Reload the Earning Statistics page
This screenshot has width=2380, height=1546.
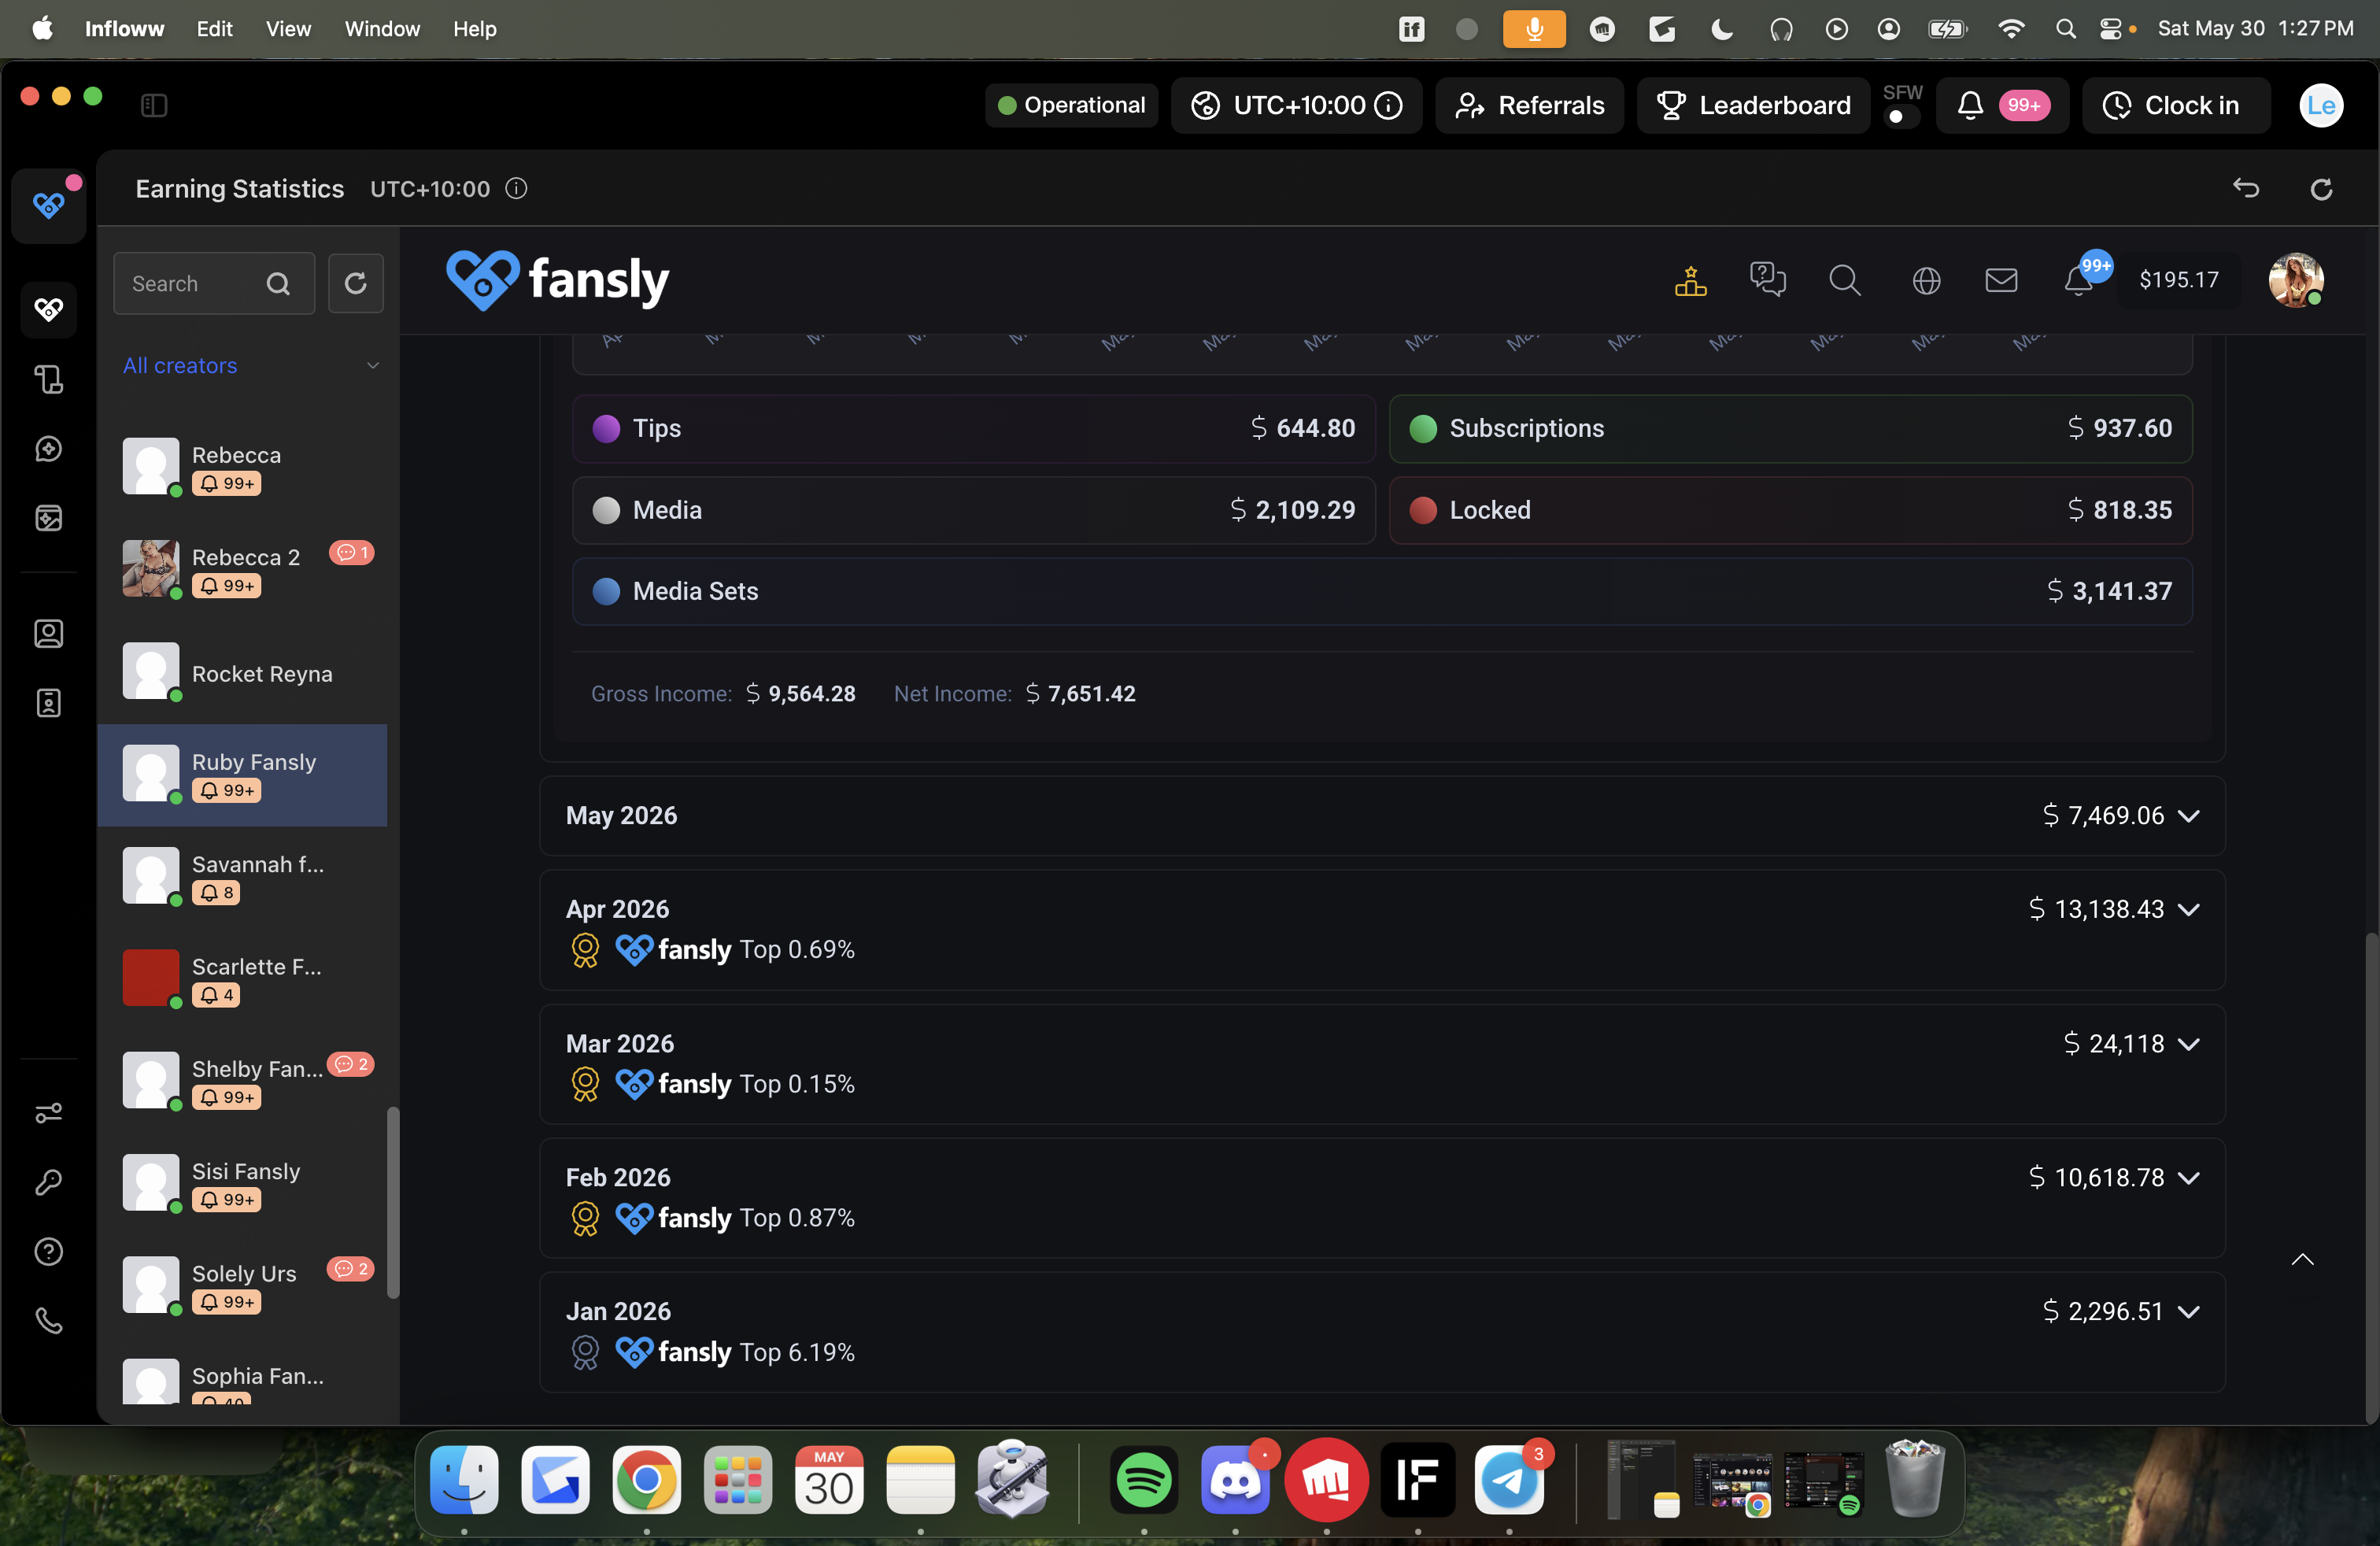pos(2321,188)
